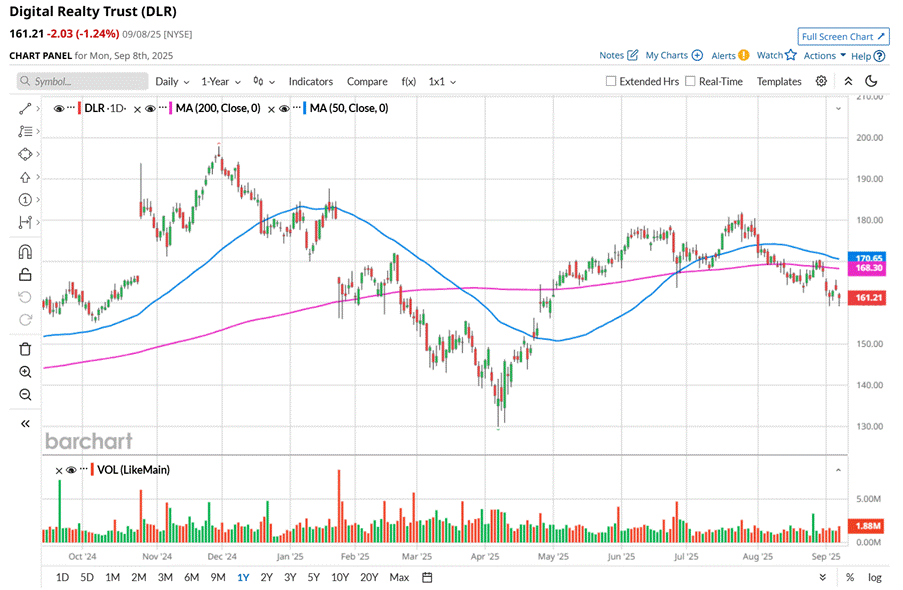Toggle percent scale
Screen dimensions: 903x590
coord(850,577)
